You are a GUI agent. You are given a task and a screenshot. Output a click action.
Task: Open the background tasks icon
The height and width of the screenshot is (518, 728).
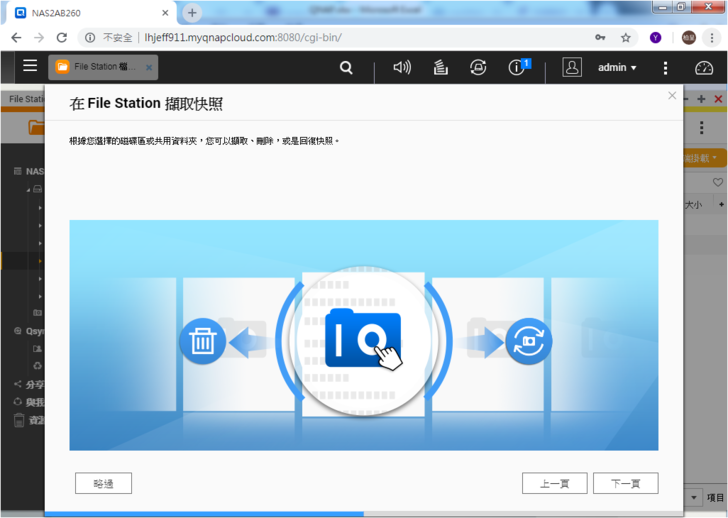tap(440, 68)
